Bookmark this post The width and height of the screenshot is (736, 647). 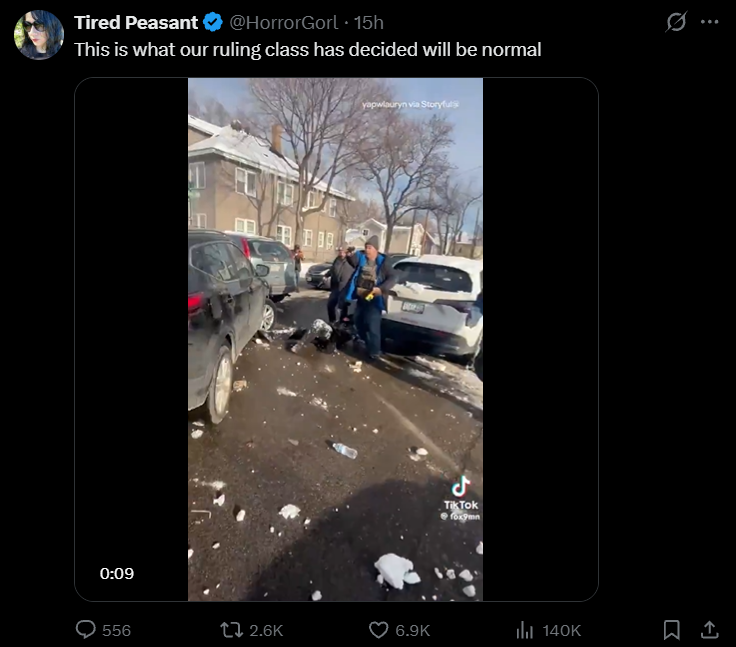pyautogui.click(x=672, y=630)
